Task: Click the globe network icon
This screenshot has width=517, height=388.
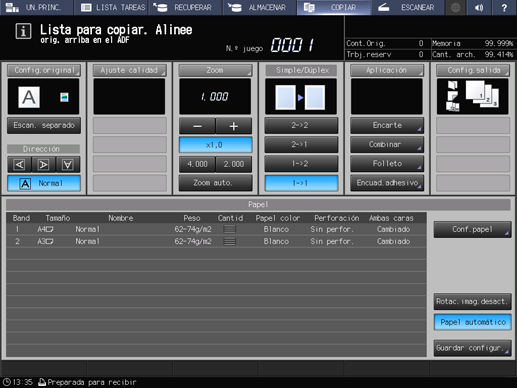Action: (x=455, y=7)
